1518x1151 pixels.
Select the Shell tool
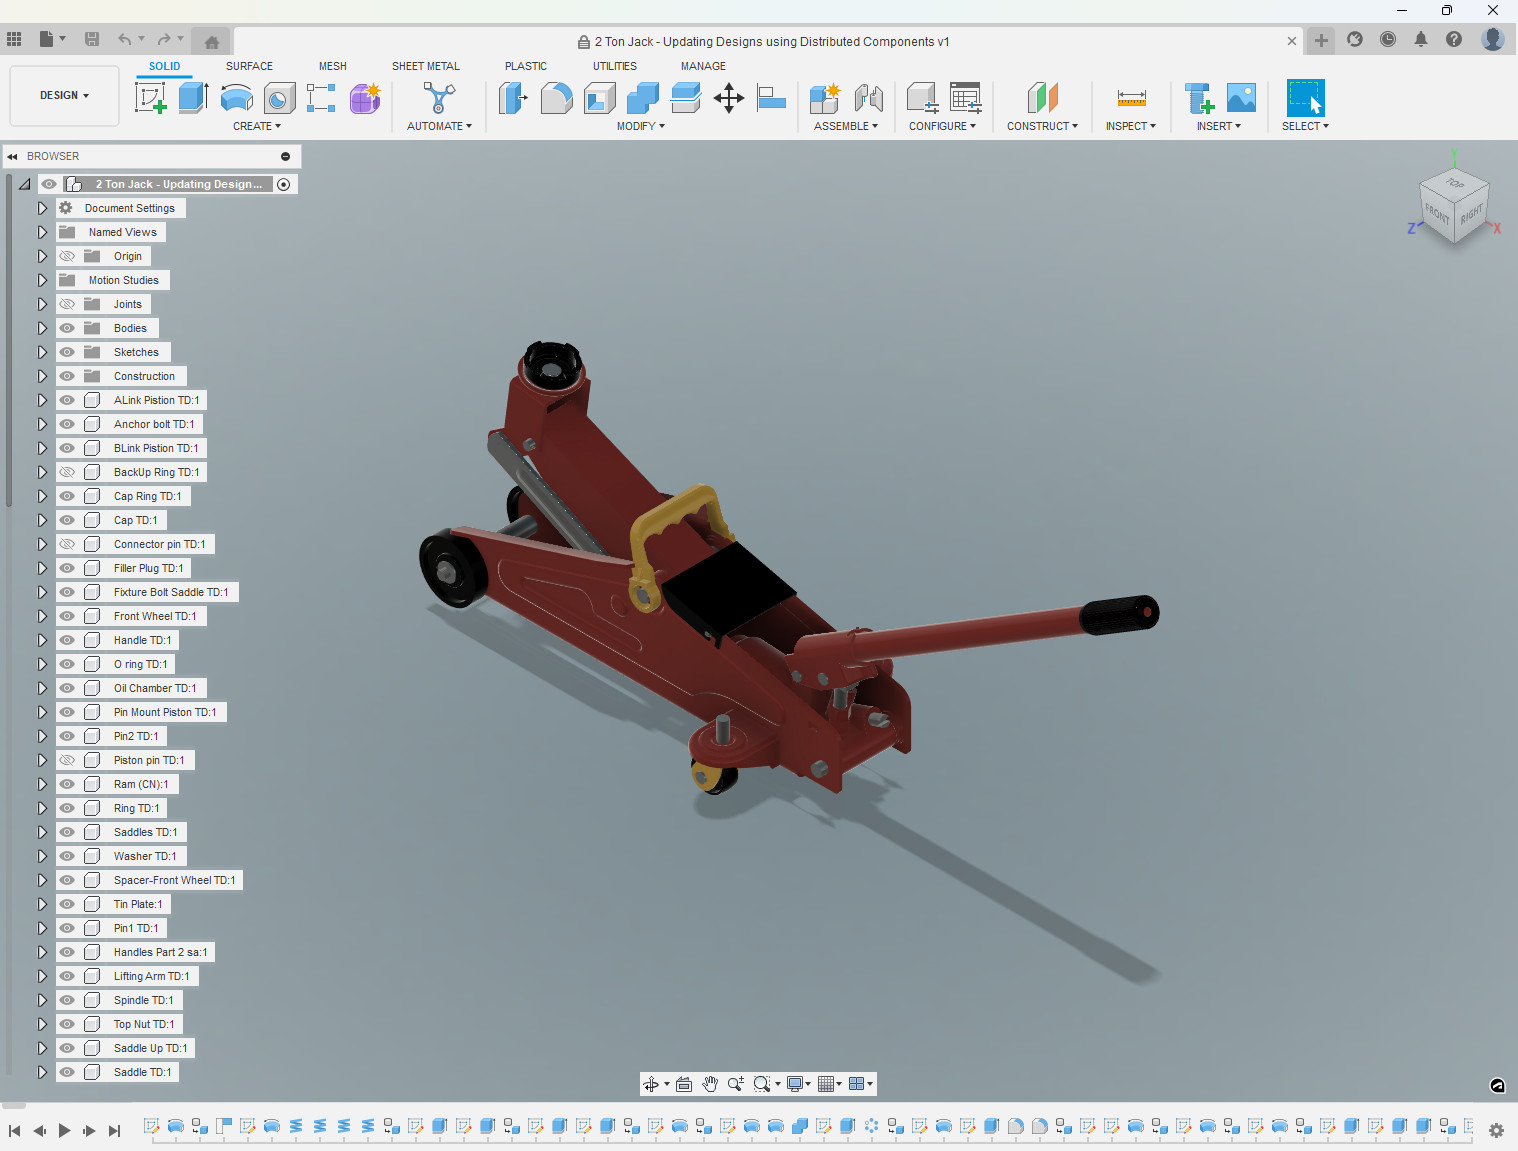(x=599, y=98)
